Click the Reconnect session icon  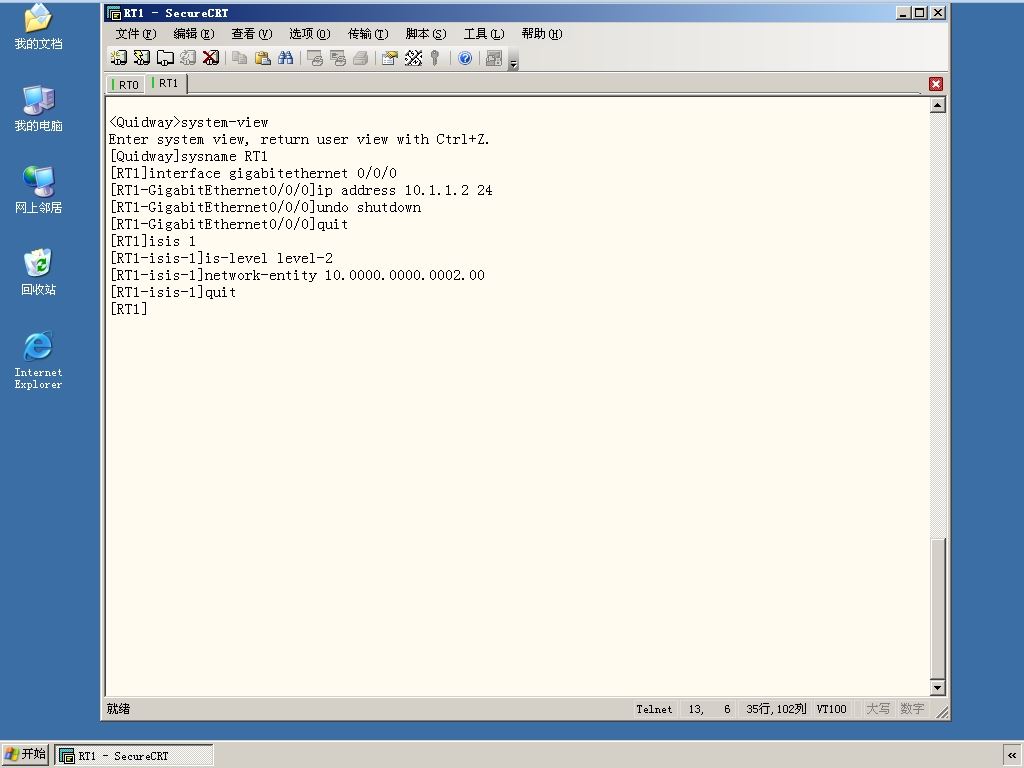(x=188, y=58)
